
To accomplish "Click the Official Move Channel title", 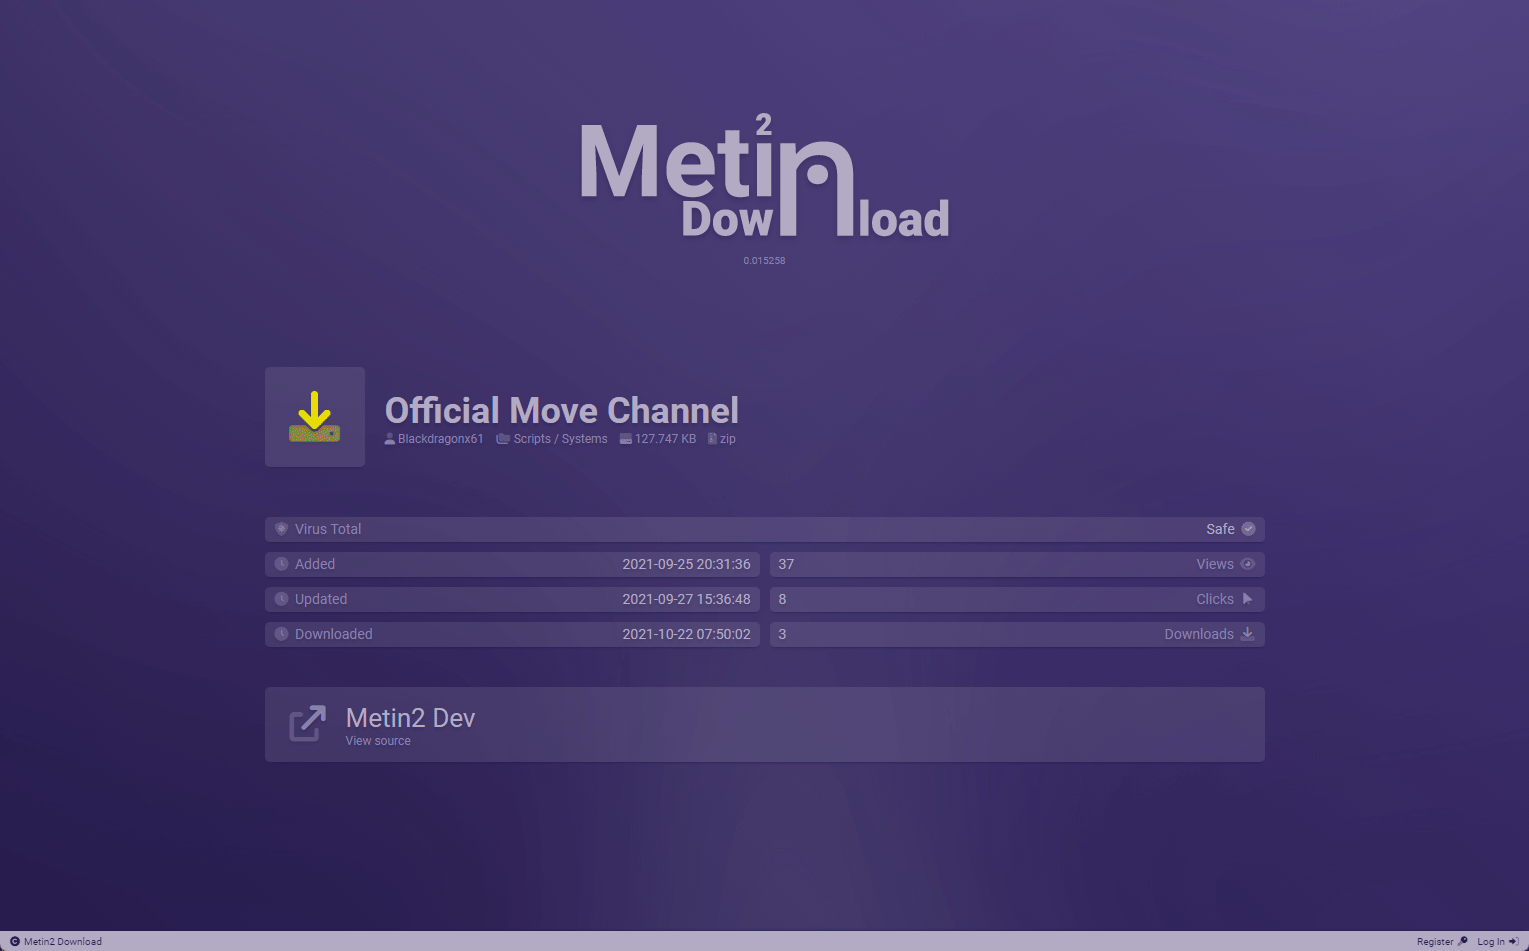I will click(x=562, y=410).
